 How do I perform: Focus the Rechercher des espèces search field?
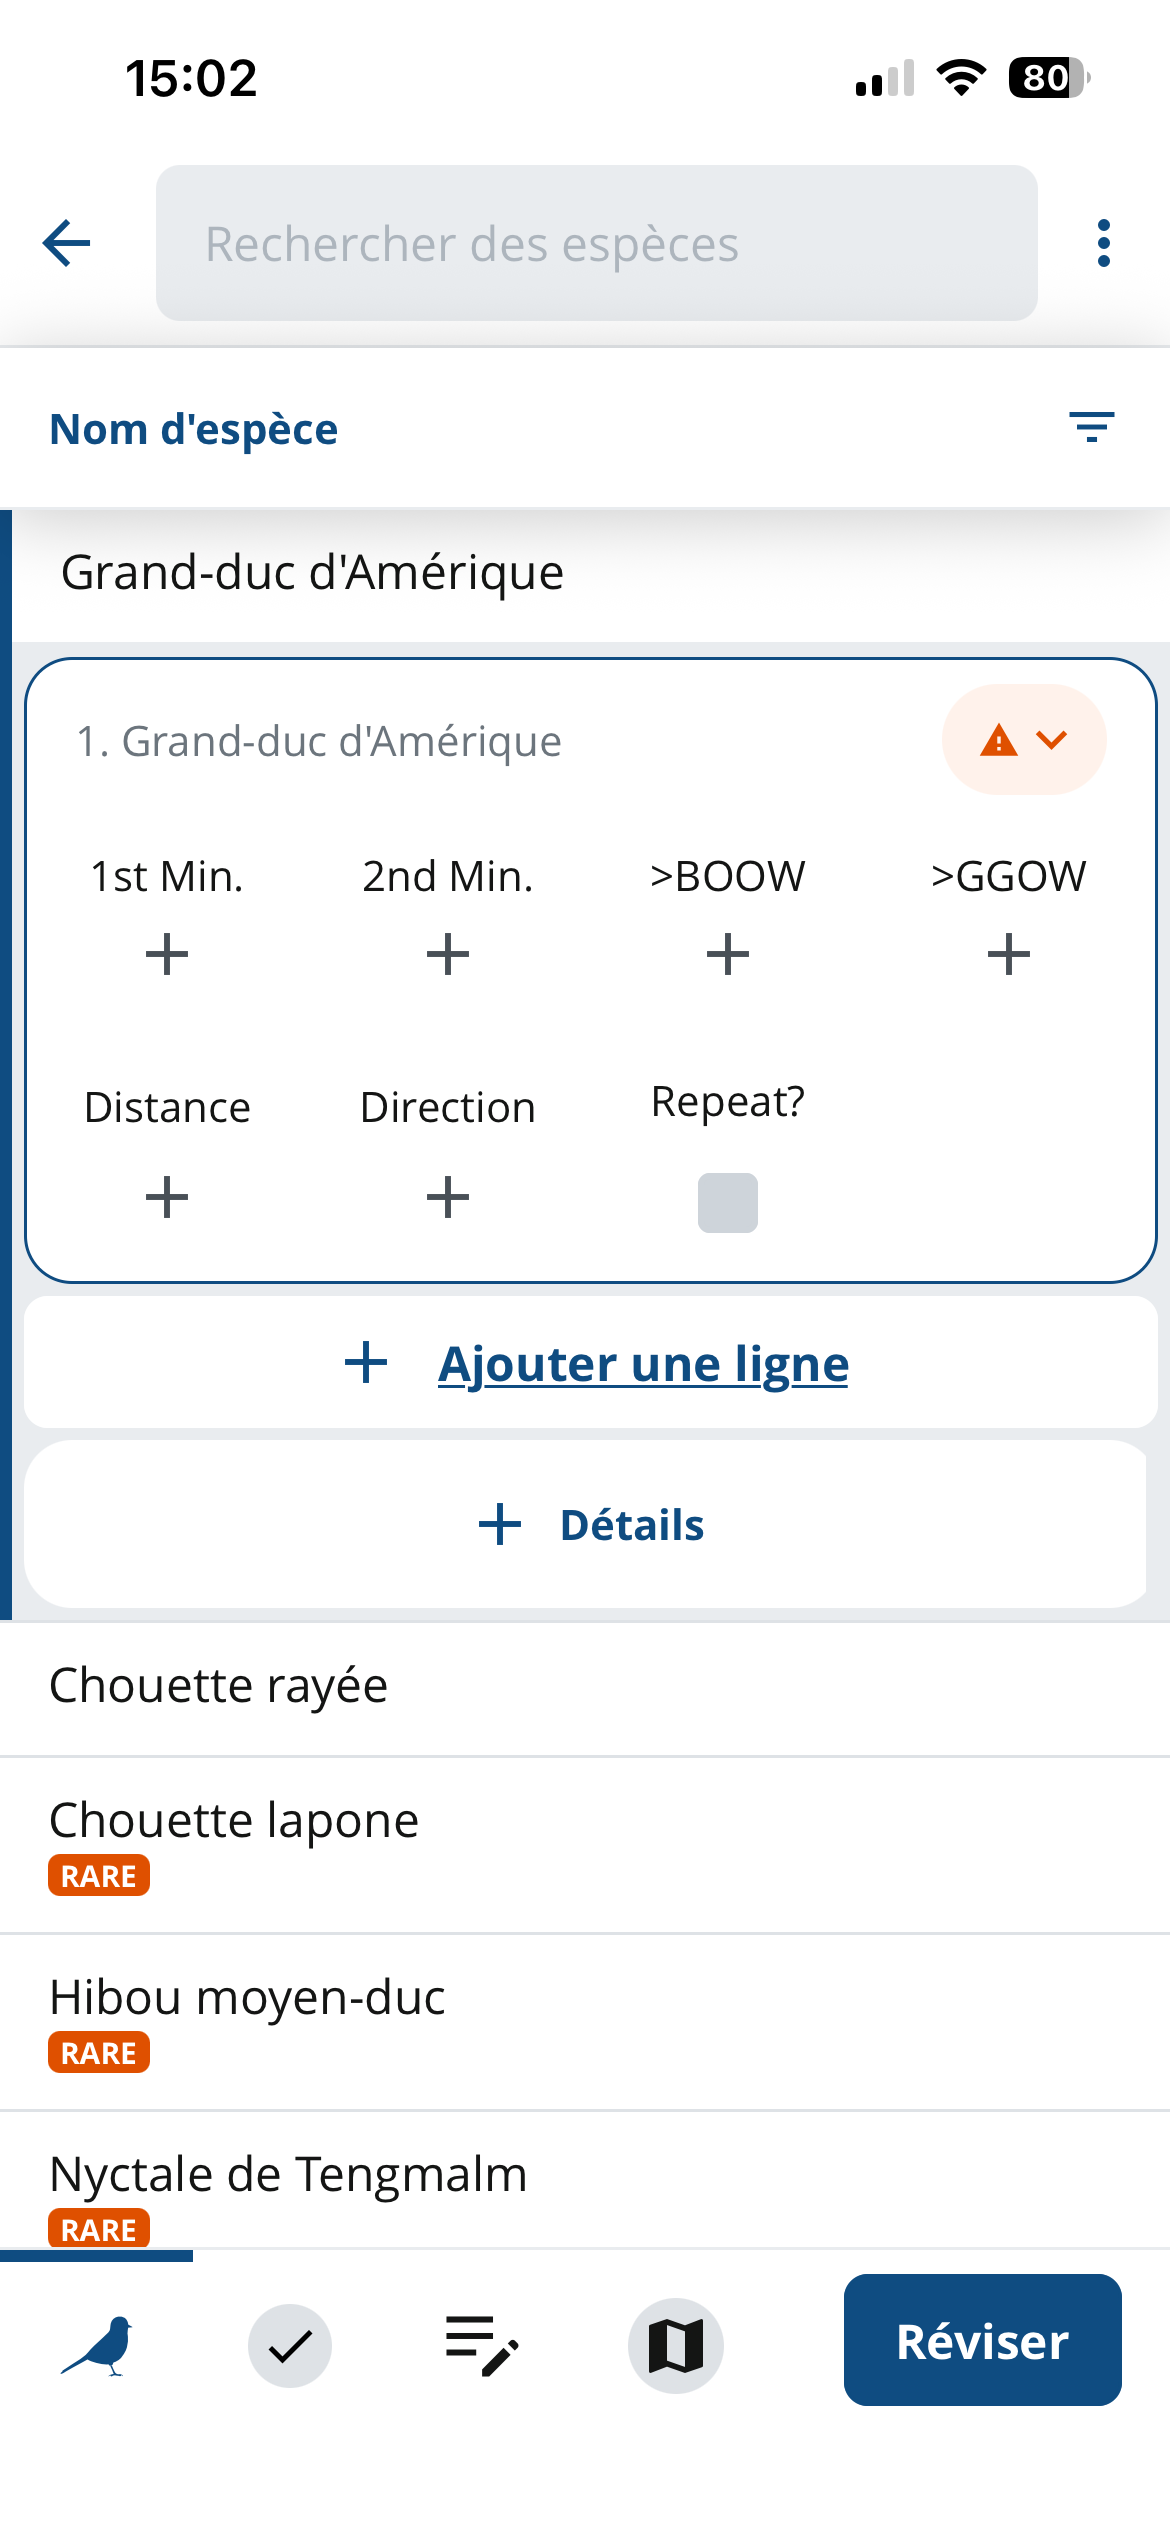pyautogui.click(x=596, y=243)
